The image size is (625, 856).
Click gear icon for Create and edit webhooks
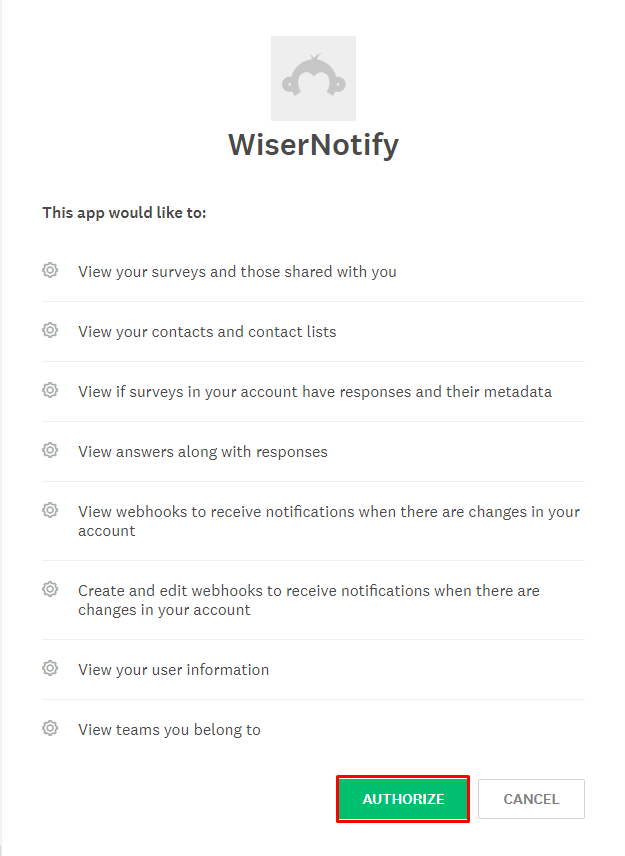(50, 590)
